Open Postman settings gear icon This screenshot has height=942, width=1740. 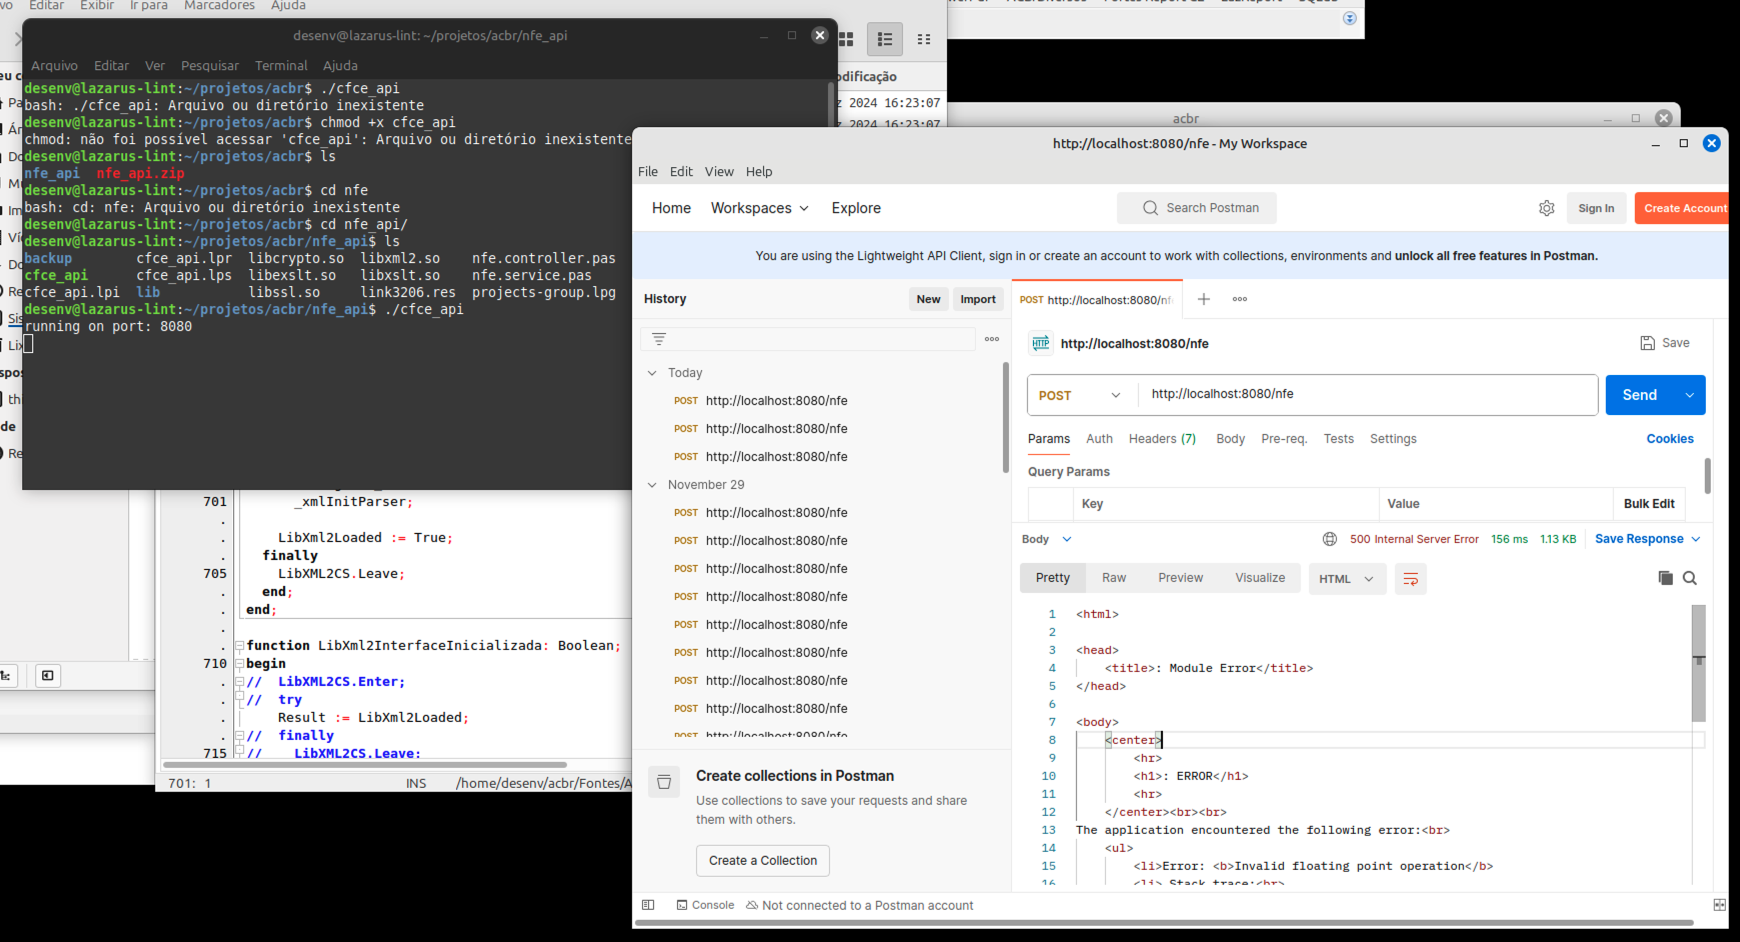(1546, 208)
